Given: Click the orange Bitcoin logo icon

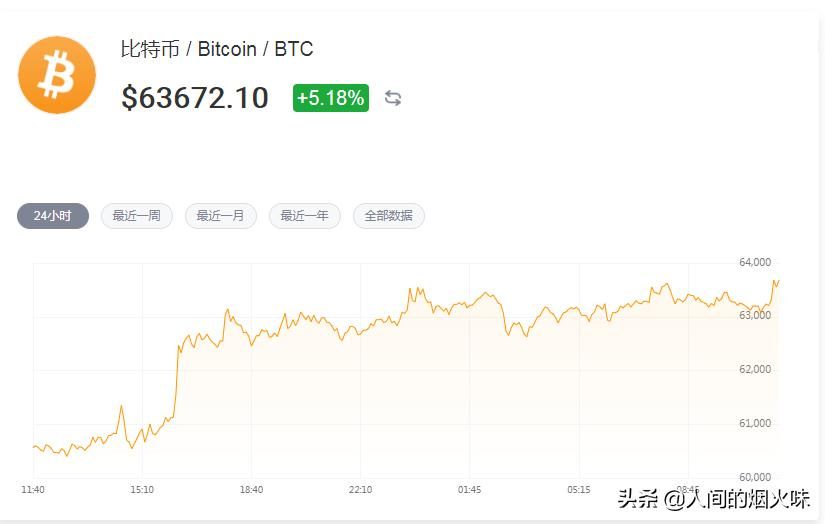Looking at the screenshot, I should click(57, 75).
